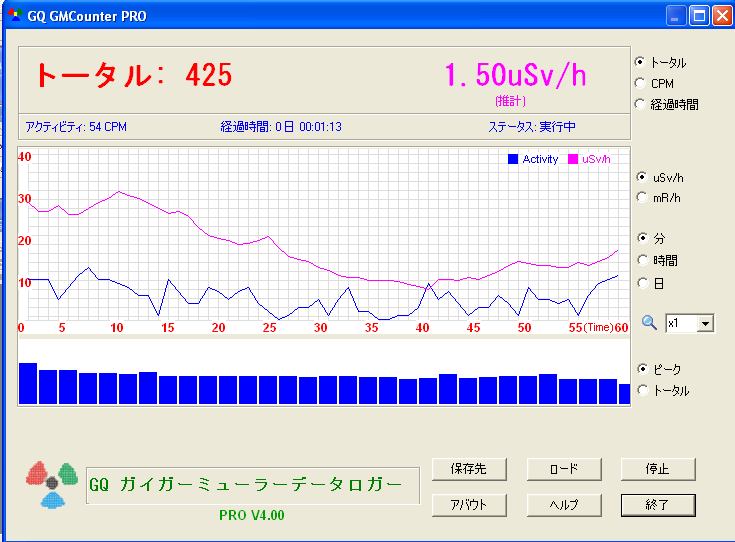Select the トータル display radio at top

[x=640, y=62]
